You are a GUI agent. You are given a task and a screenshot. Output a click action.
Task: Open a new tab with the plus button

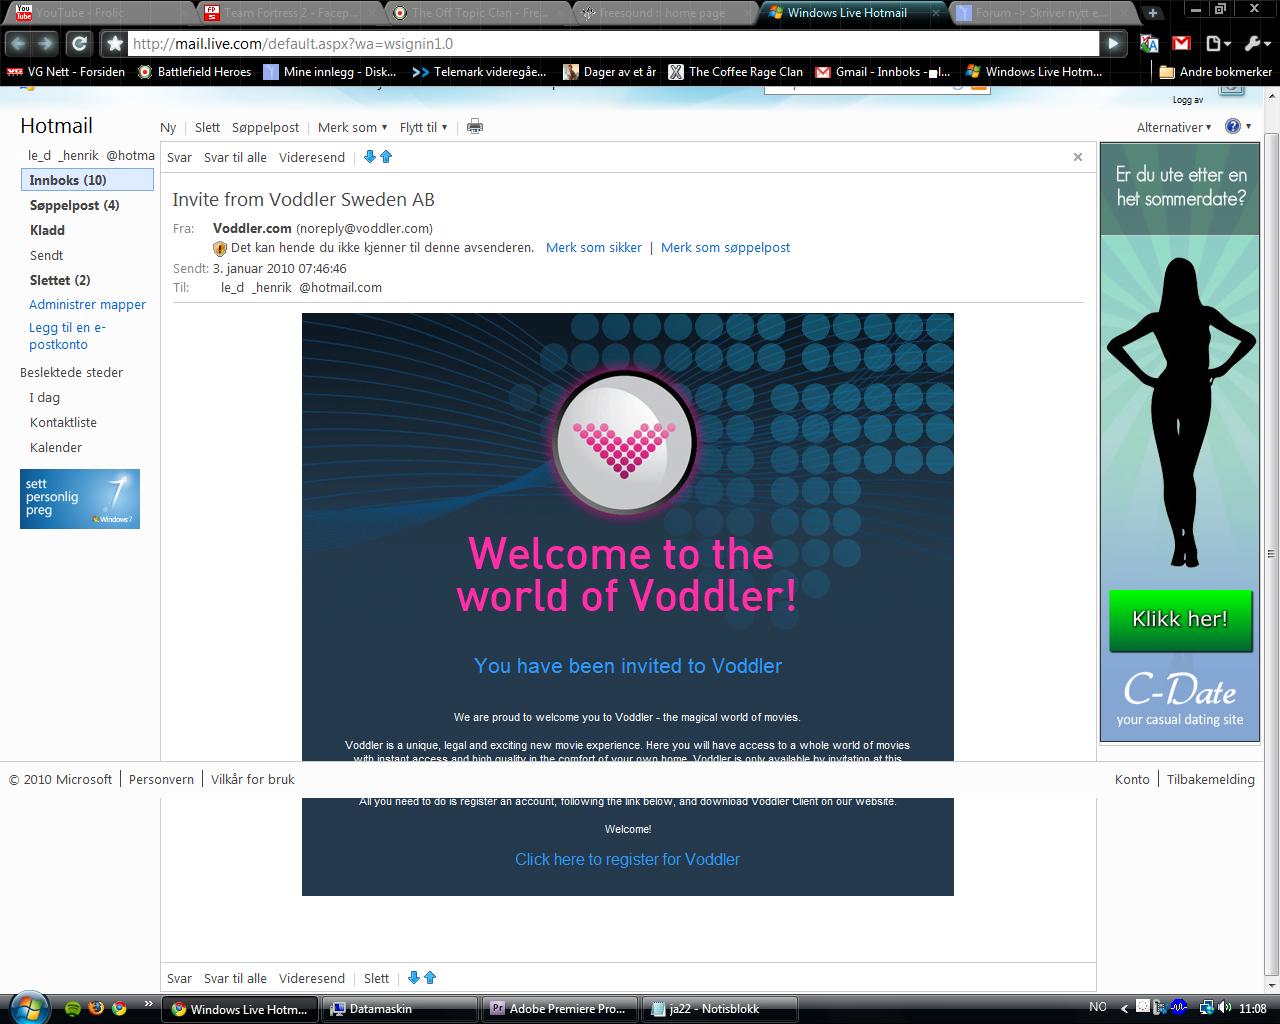(1152, 13)
